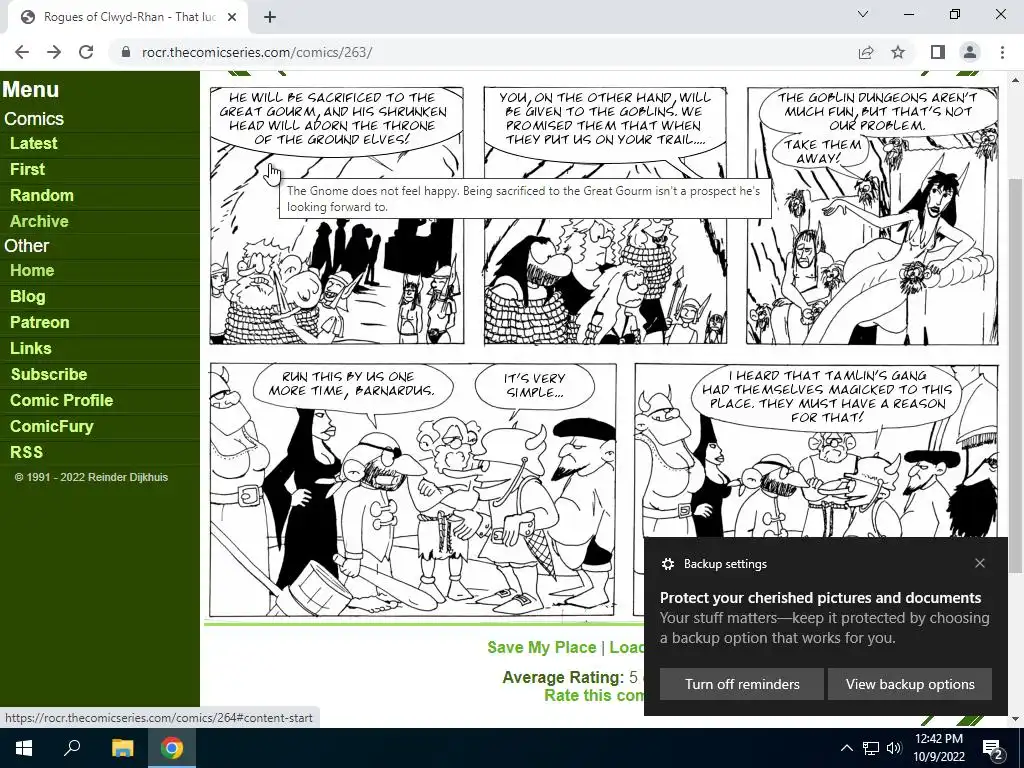Open tab search dropdown arrow
The width and height of the screenshot is (1024, 768).
pyautogui.click(x=863, y=14)
